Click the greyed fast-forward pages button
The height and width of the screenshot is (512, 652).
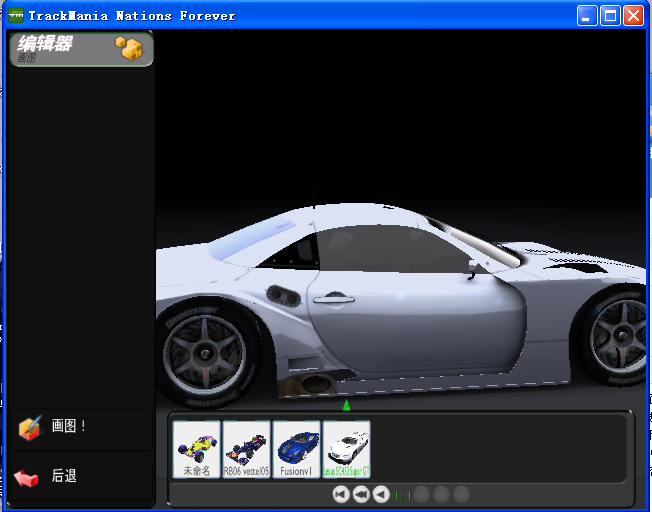(441, 495)
